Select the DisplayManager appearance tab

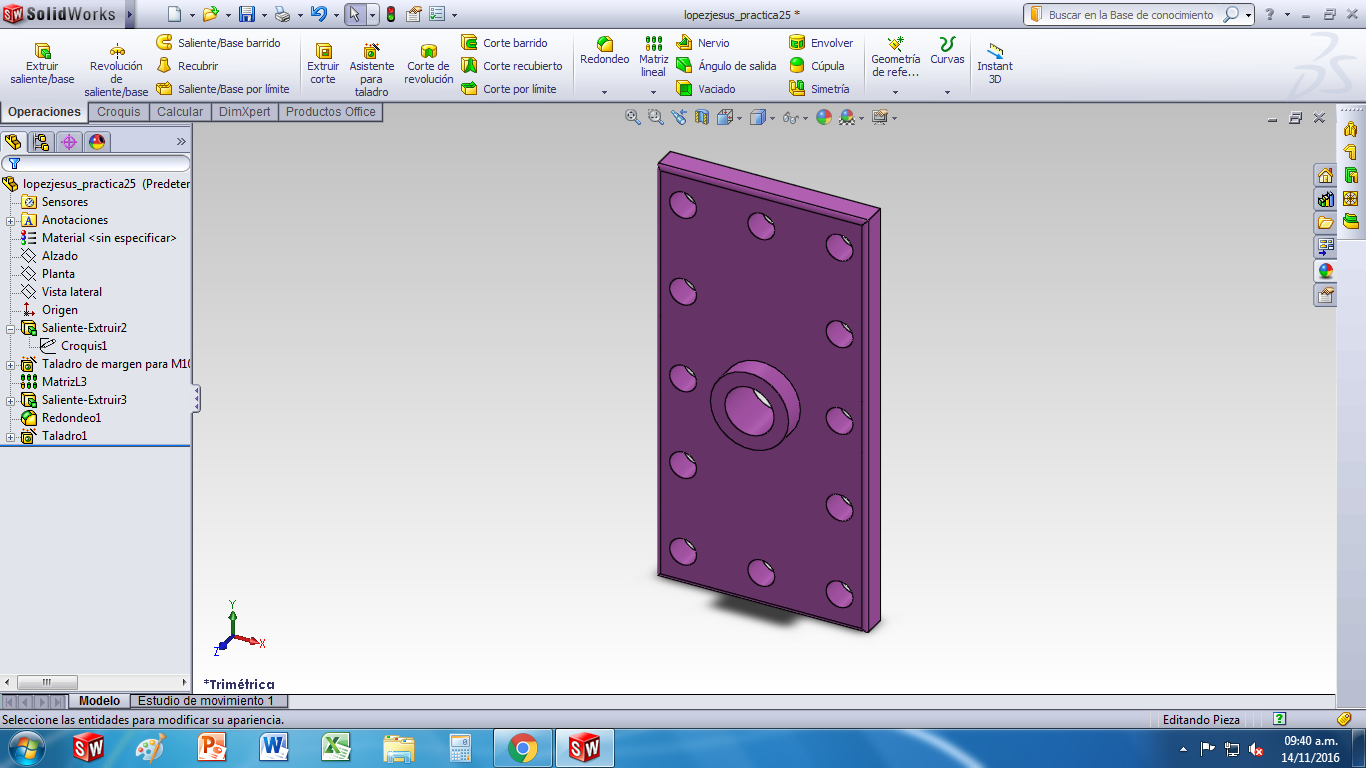tap(96, 141)
